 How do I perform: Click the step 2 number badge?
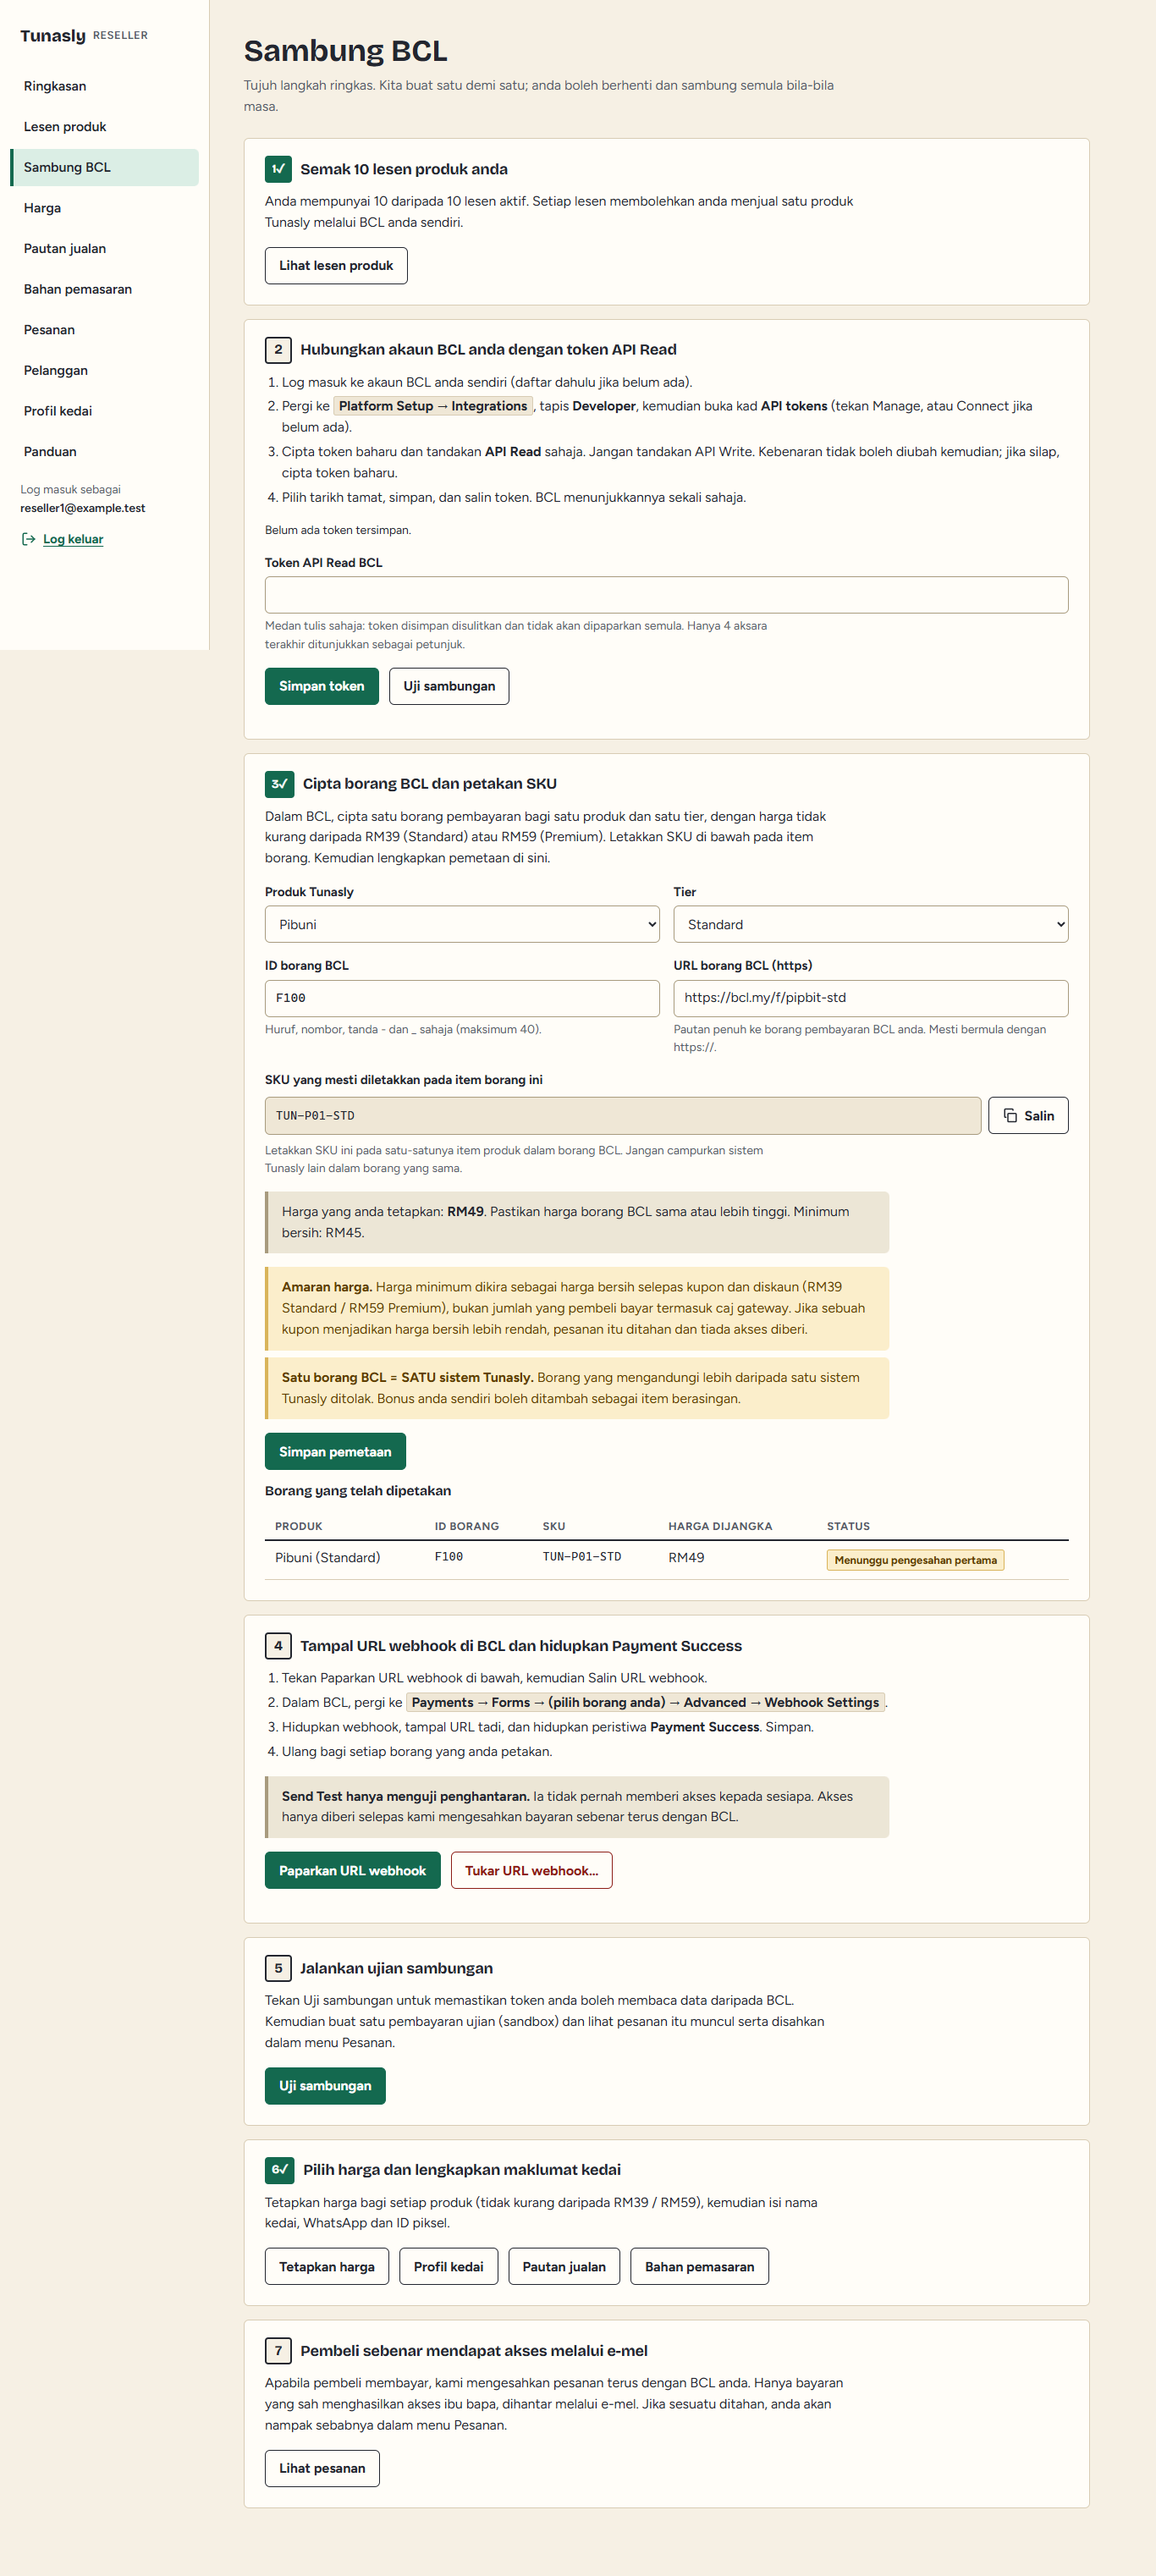coord(278,349)
